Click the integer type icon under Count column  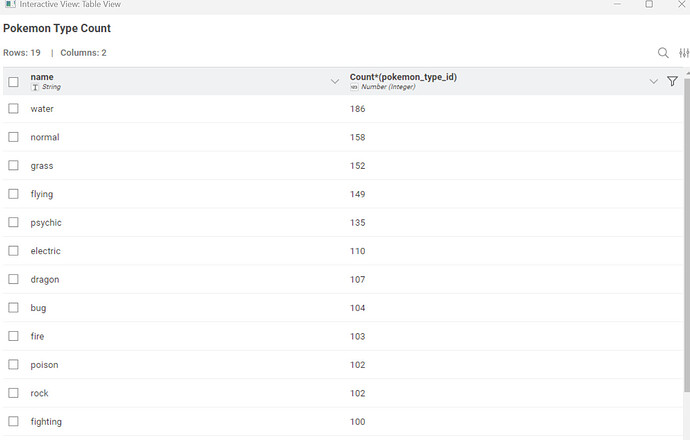(x=354, y=88)
